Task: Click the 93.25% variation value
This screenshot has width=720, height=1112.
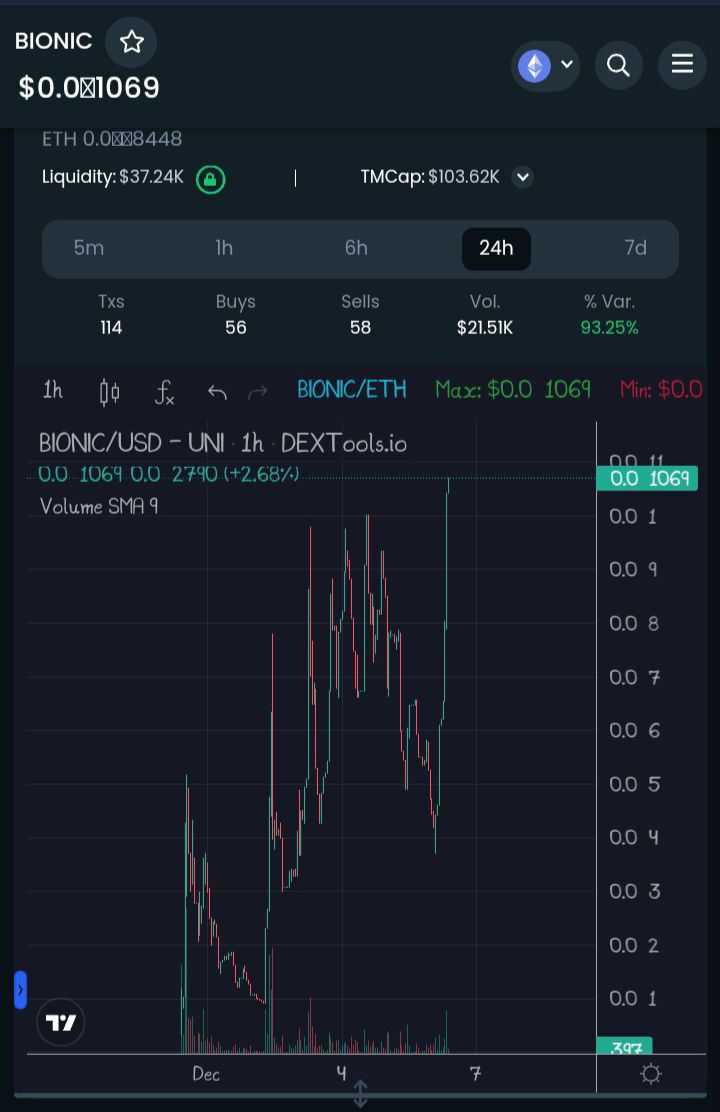Action: 609,328
